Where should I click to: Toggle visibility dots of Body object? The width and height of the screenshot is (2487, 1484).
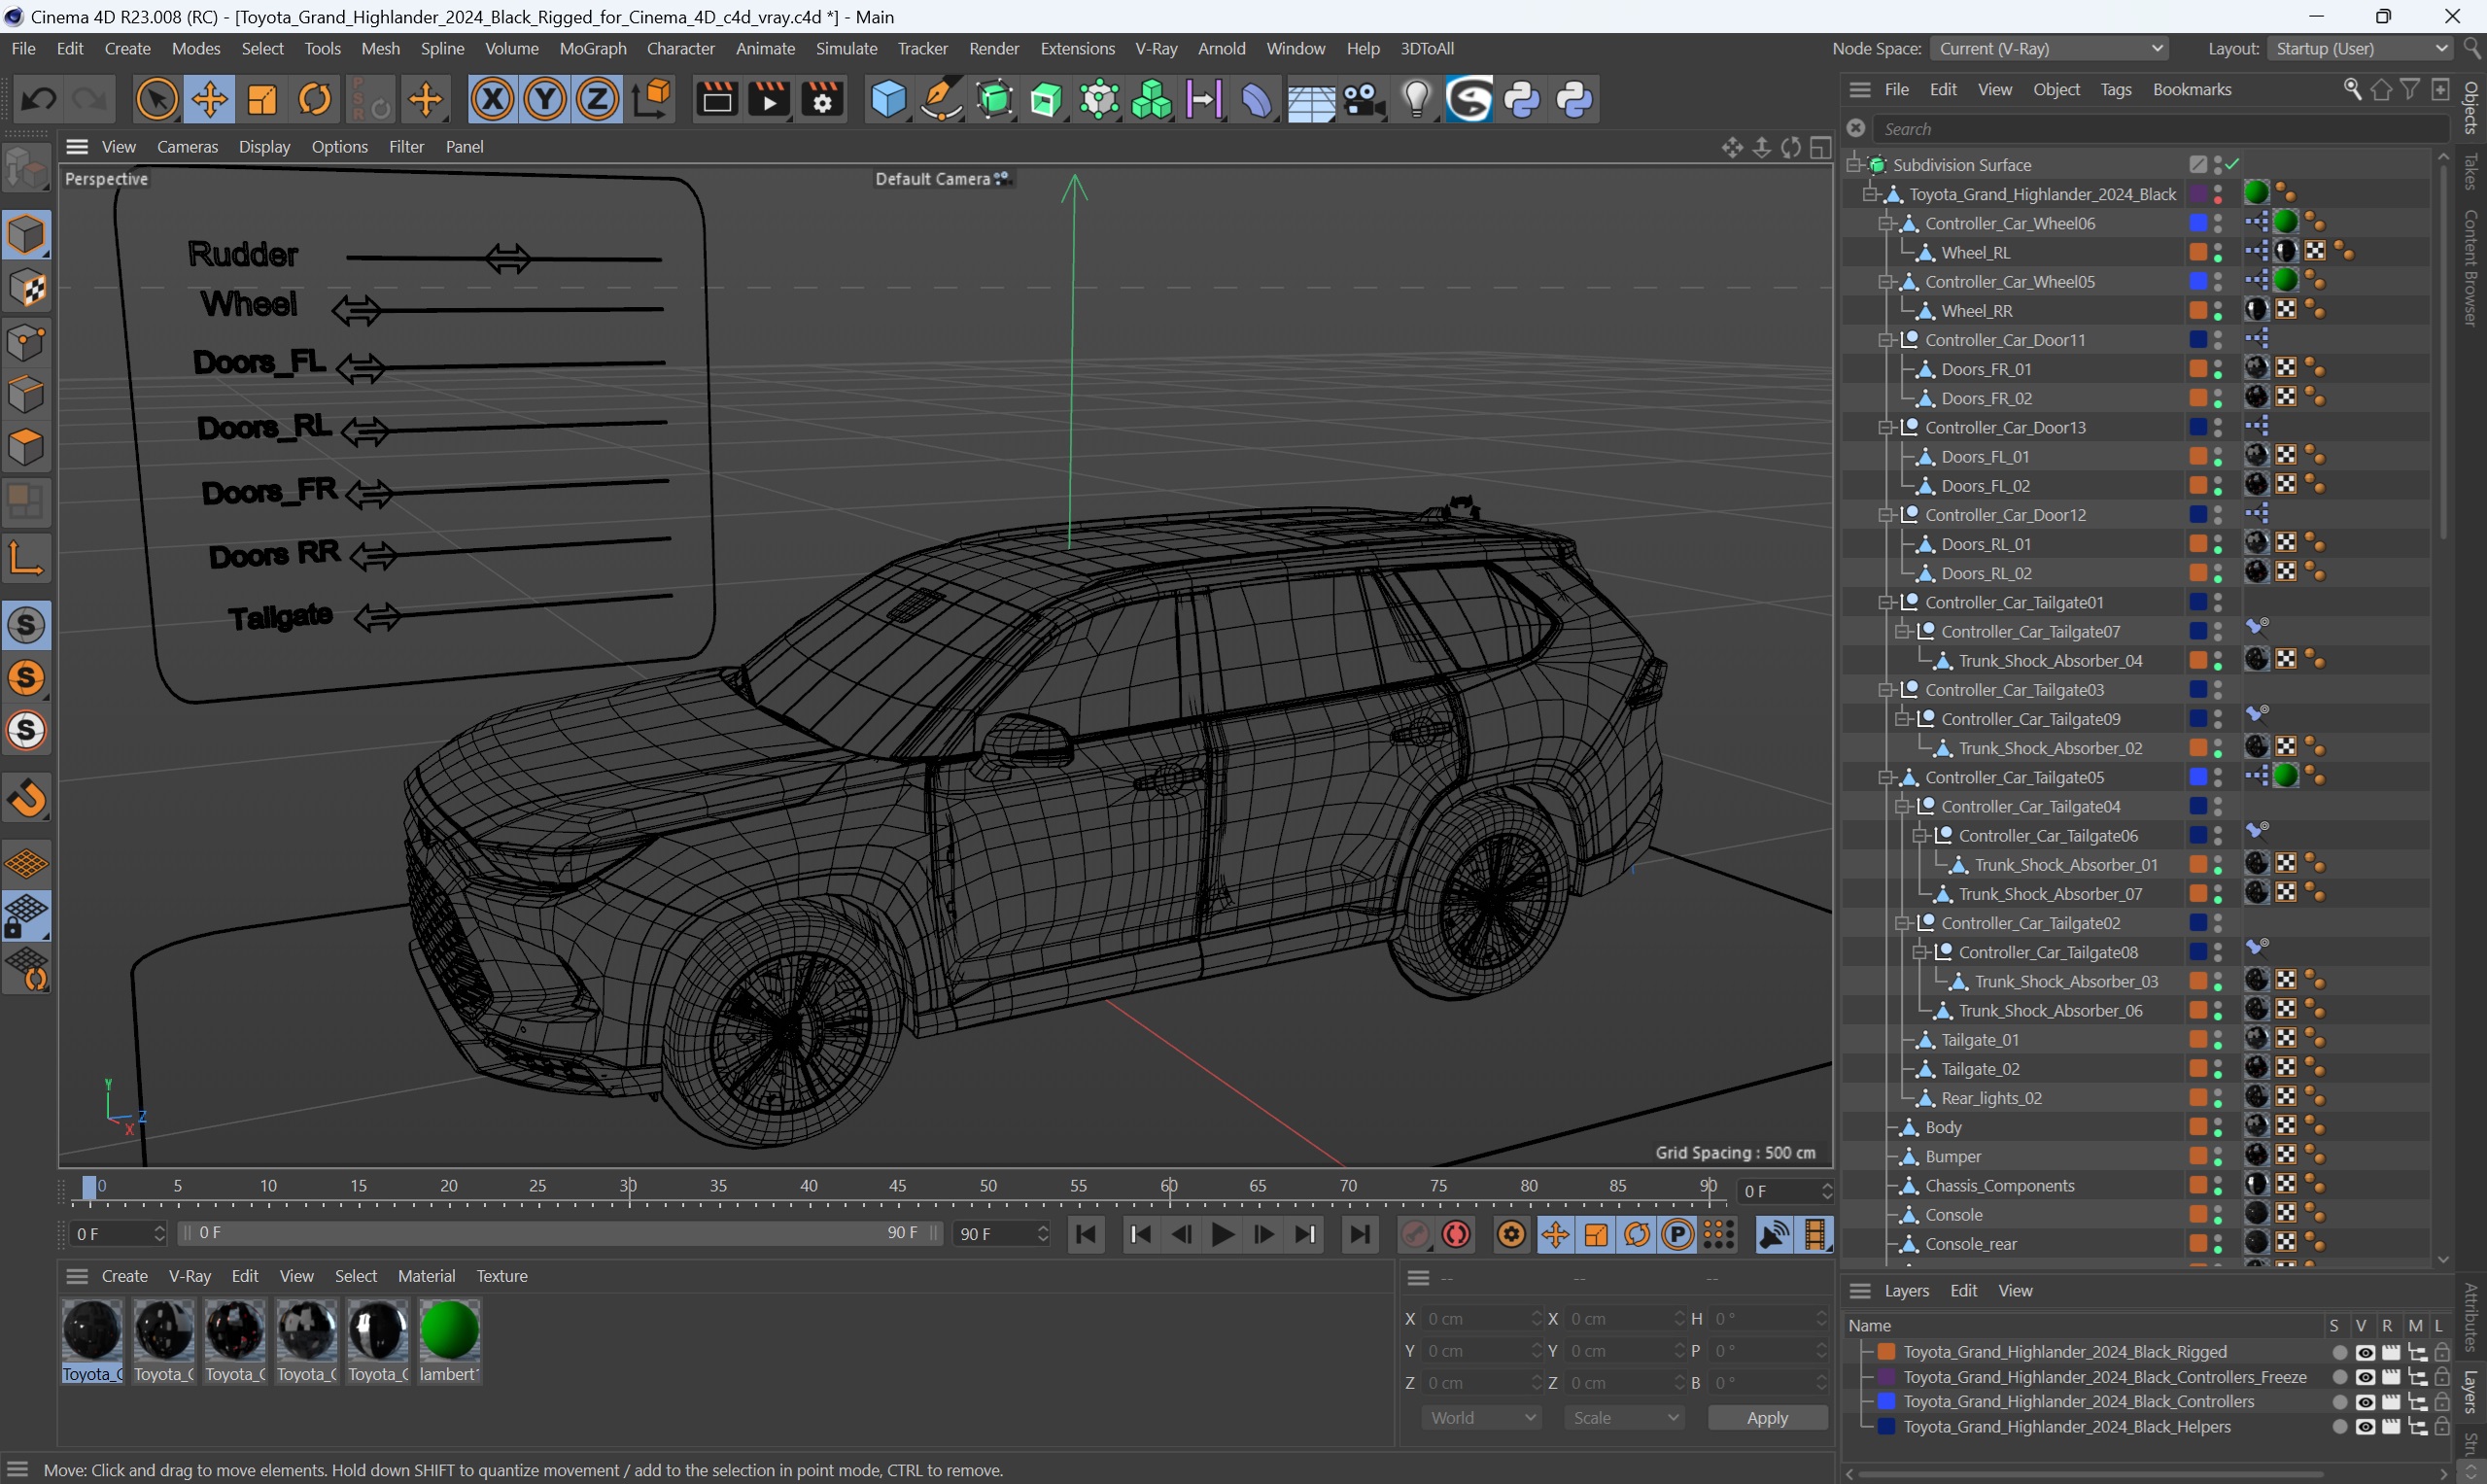click(2217, 1127)
